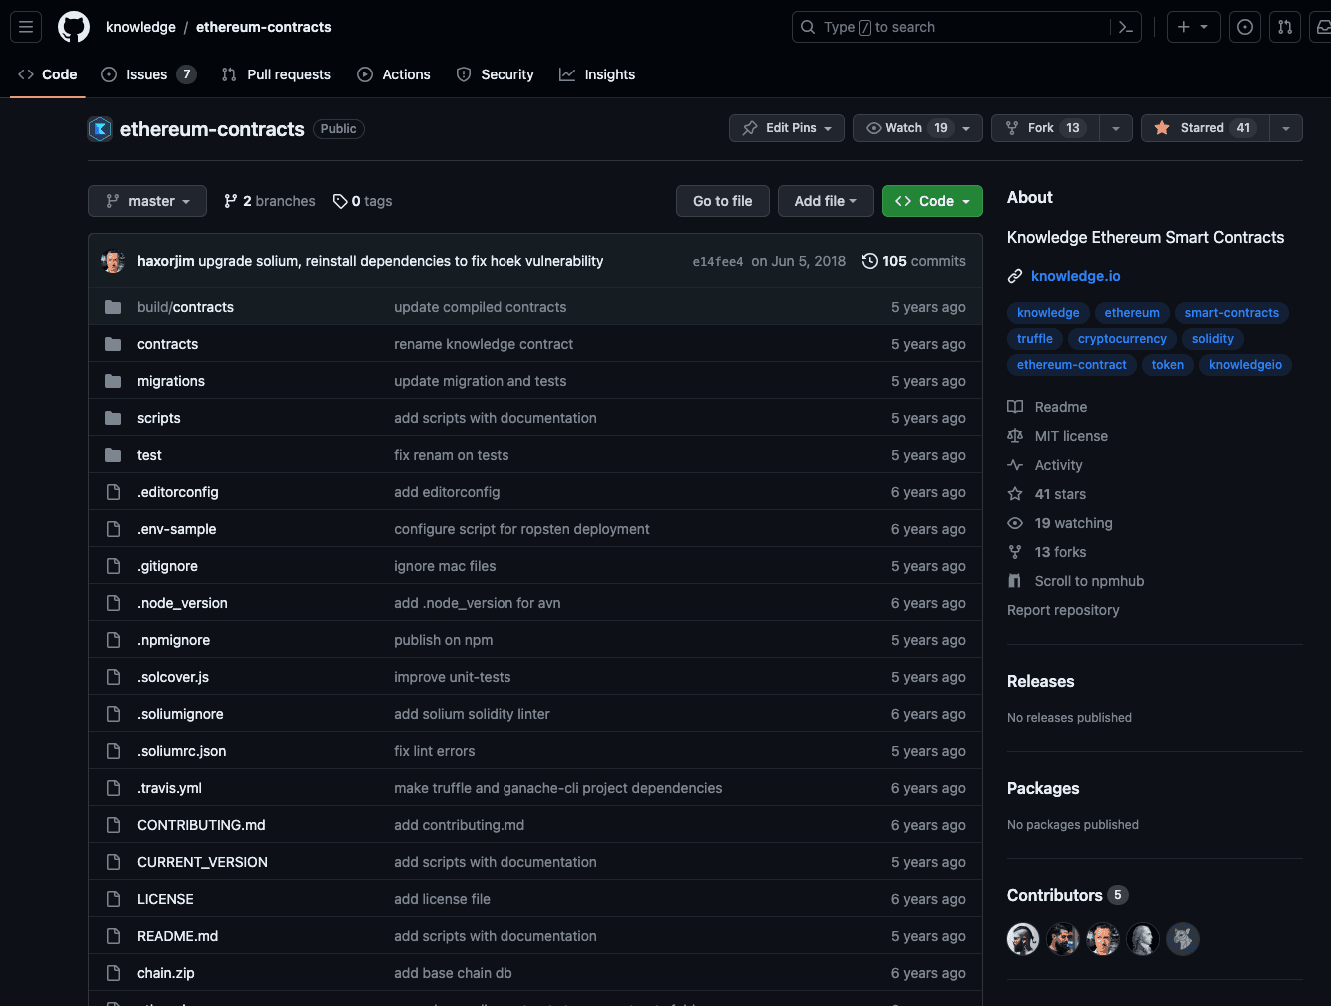1331x1006 pixels.
Task: Open the command palette icon in search
Action: point(1125,27)
